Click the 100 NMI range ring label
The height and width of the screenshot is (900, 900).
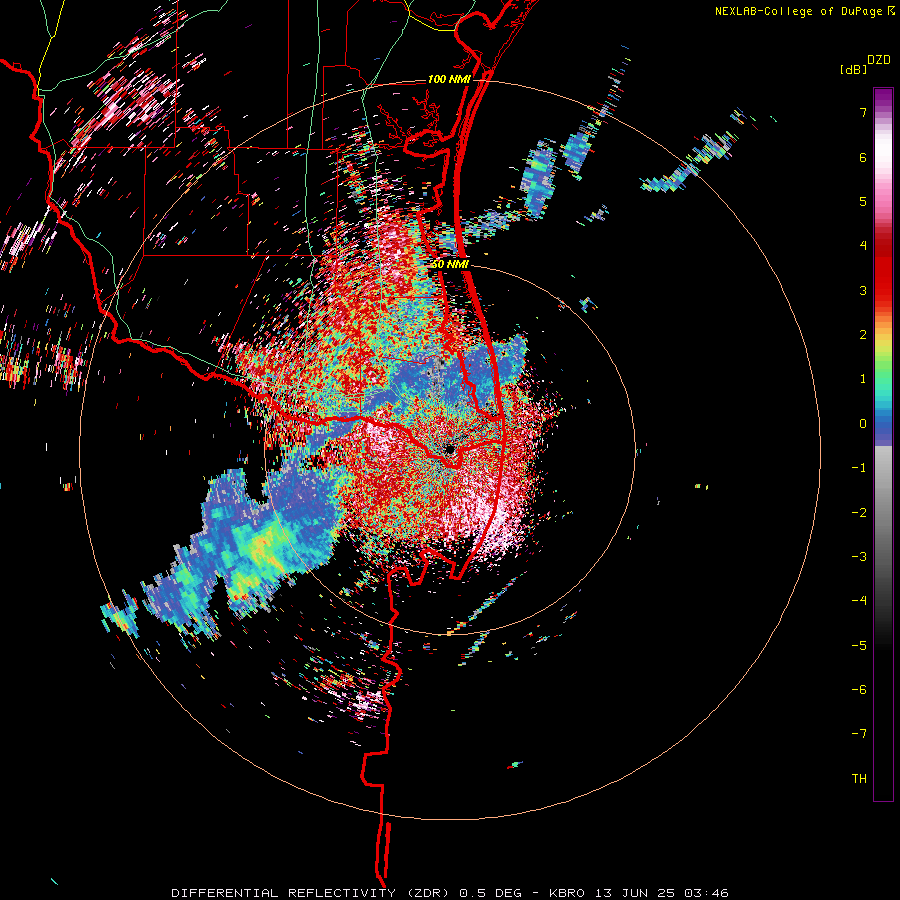click(x=449, y=79)
